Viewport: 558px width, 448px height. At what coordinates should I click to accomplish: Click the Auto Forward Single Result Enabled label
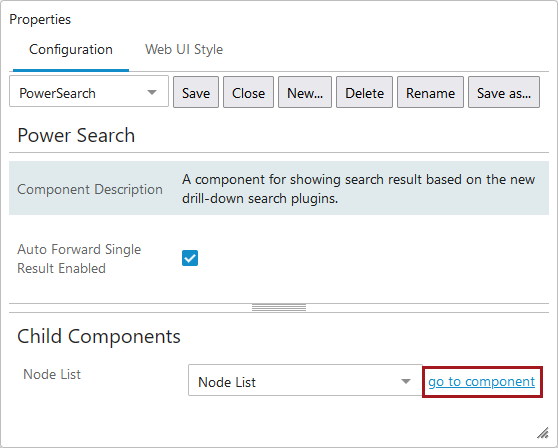[x=79, y=259]
